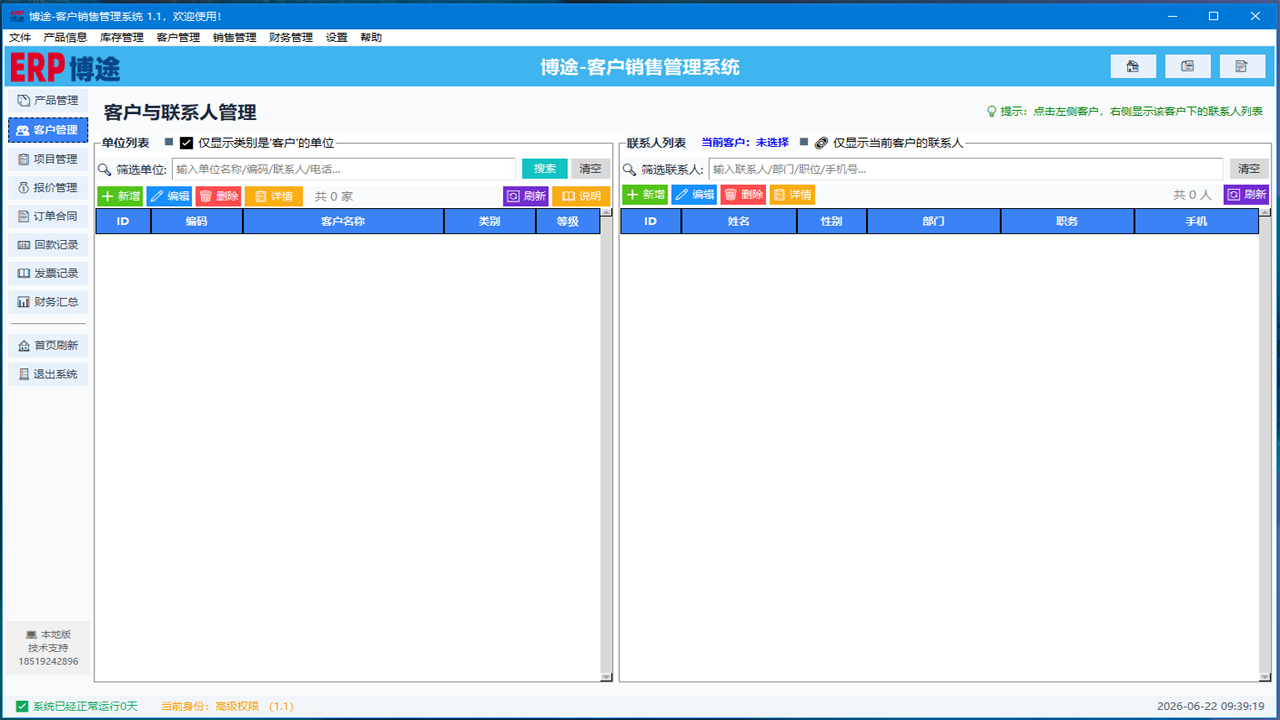The image size is (1280, 720).
Task: Select 客户管理 in the sidebar
Action: click(x=48, y=130)
